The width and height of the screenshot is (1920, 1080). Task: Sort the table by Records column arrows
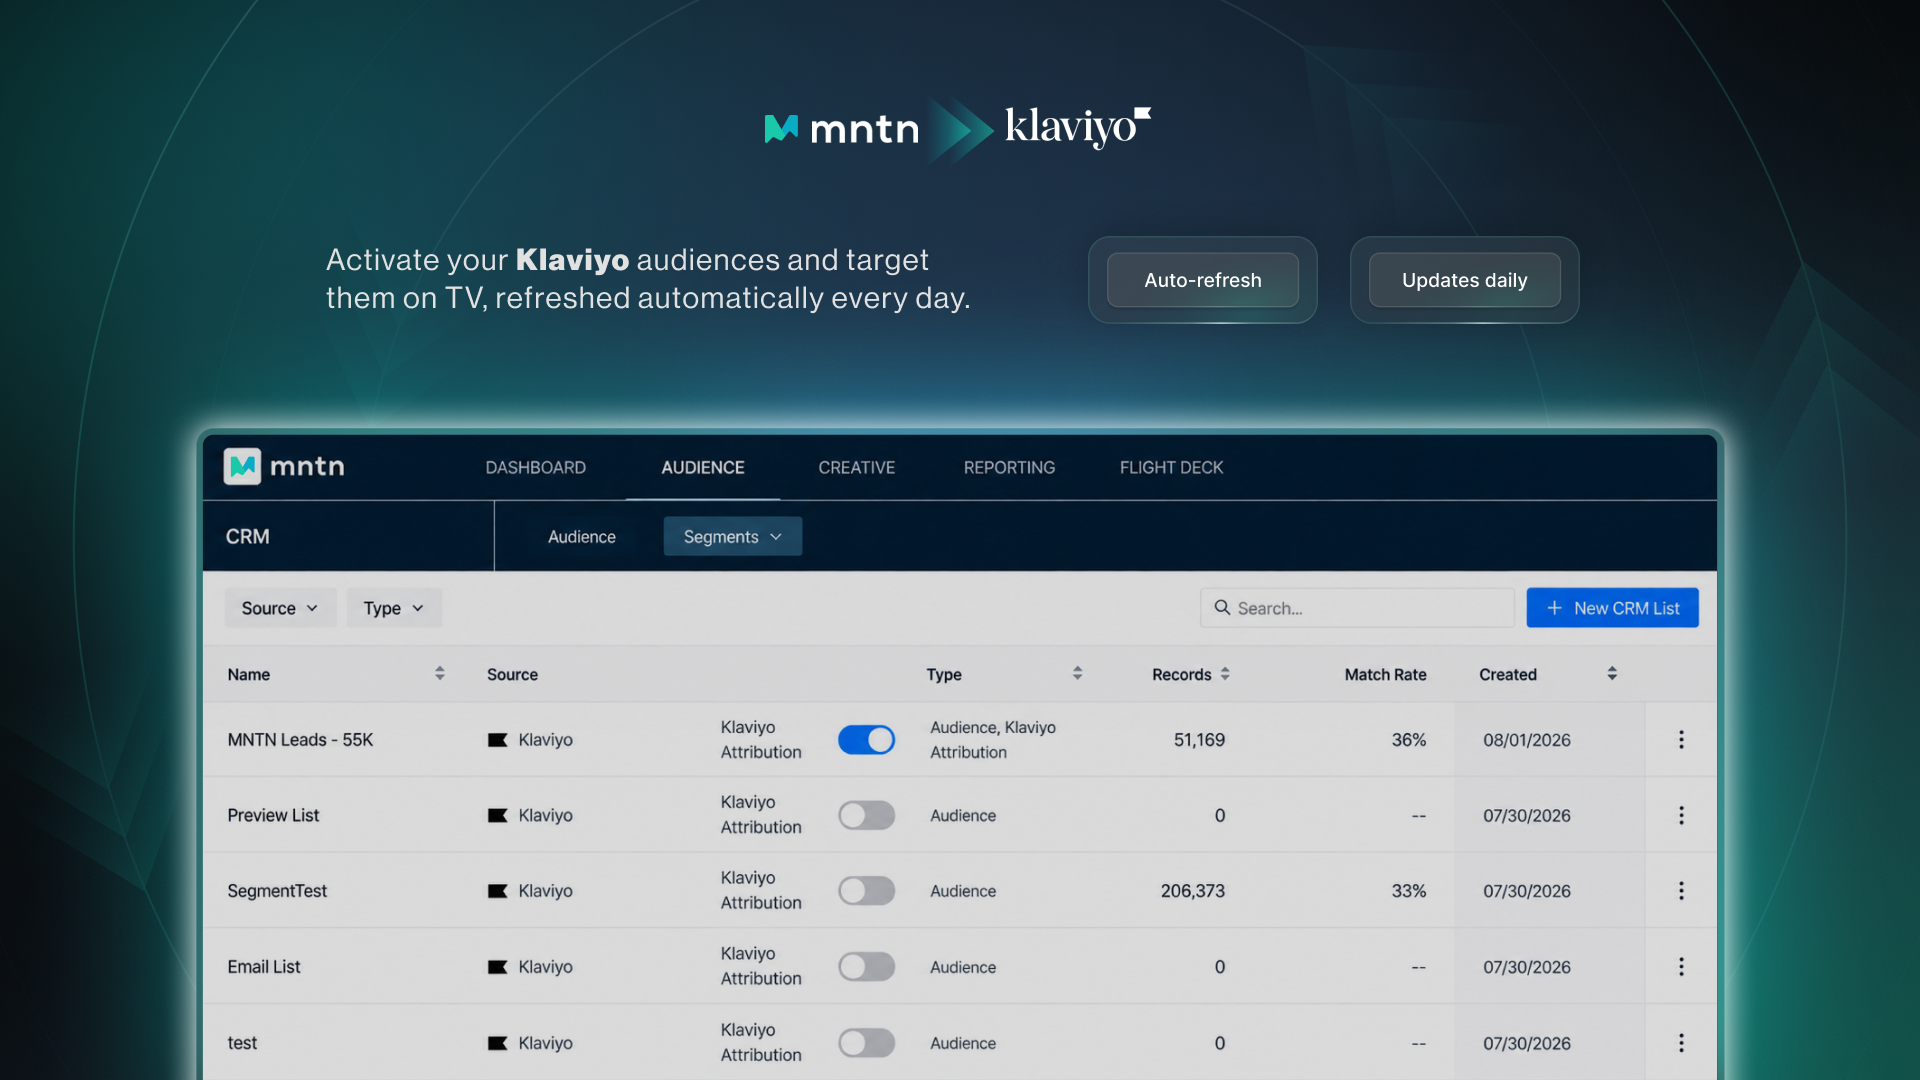click(1225, 674)
